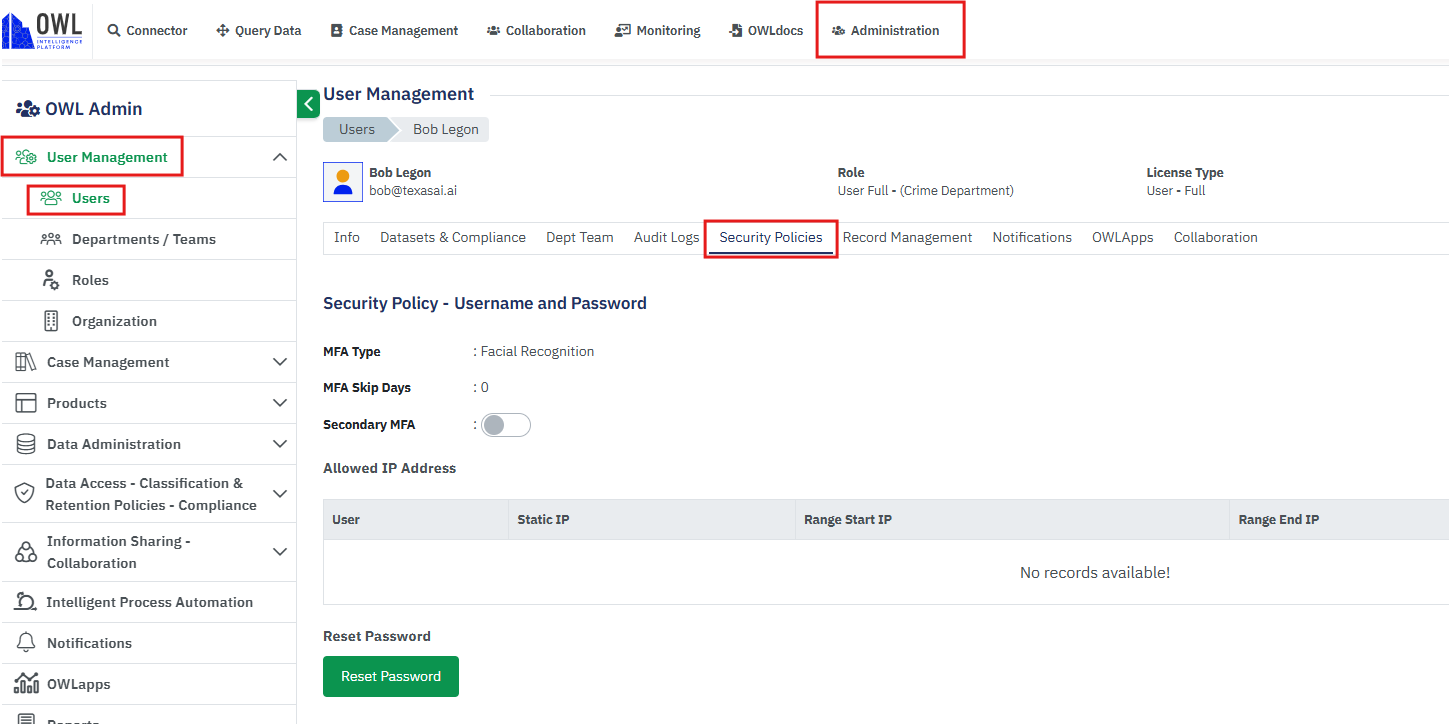Image resolution: width=1449 pixels, height=724 pixels.
Task: Click the Notifications bell icon in sidebar
Action: pos(27,643)
